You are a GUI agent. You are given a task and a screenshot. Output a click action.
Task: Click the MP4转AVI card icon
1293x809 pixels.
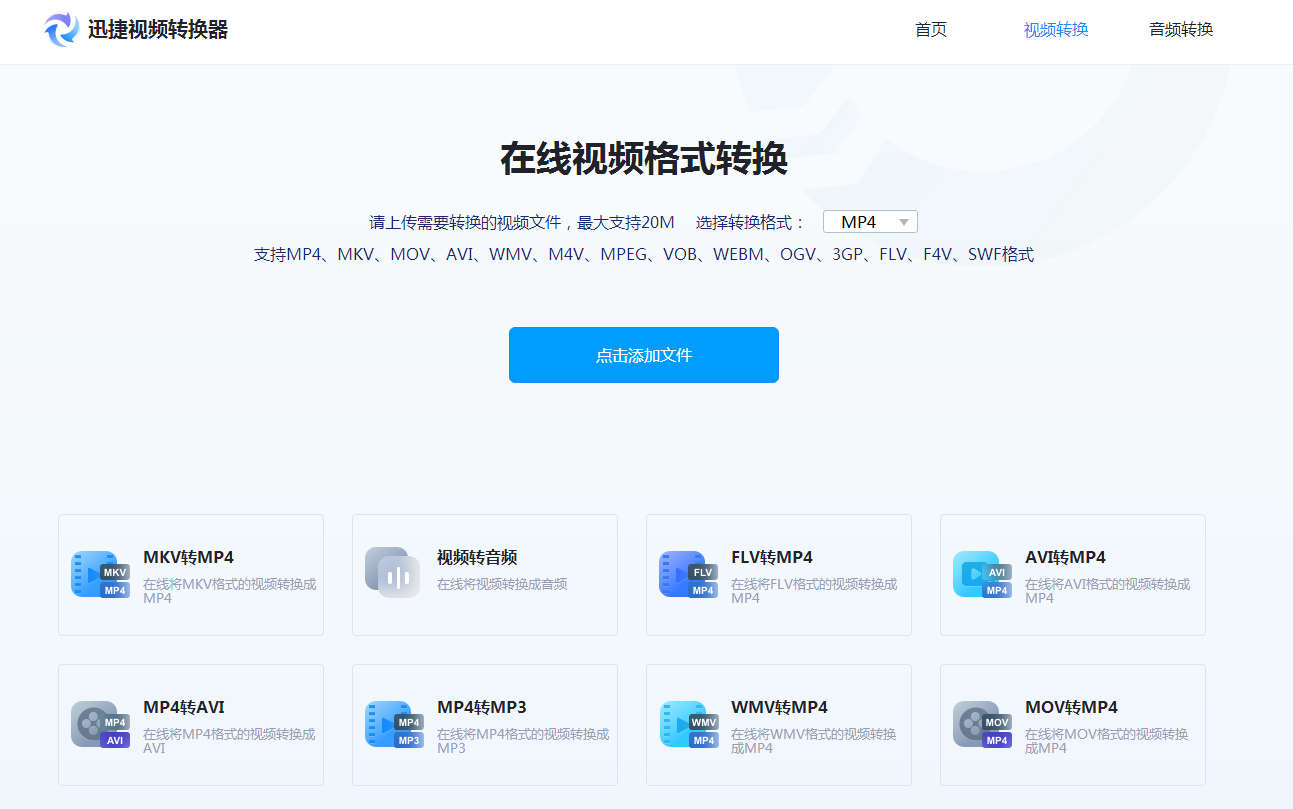coord(100,724)
